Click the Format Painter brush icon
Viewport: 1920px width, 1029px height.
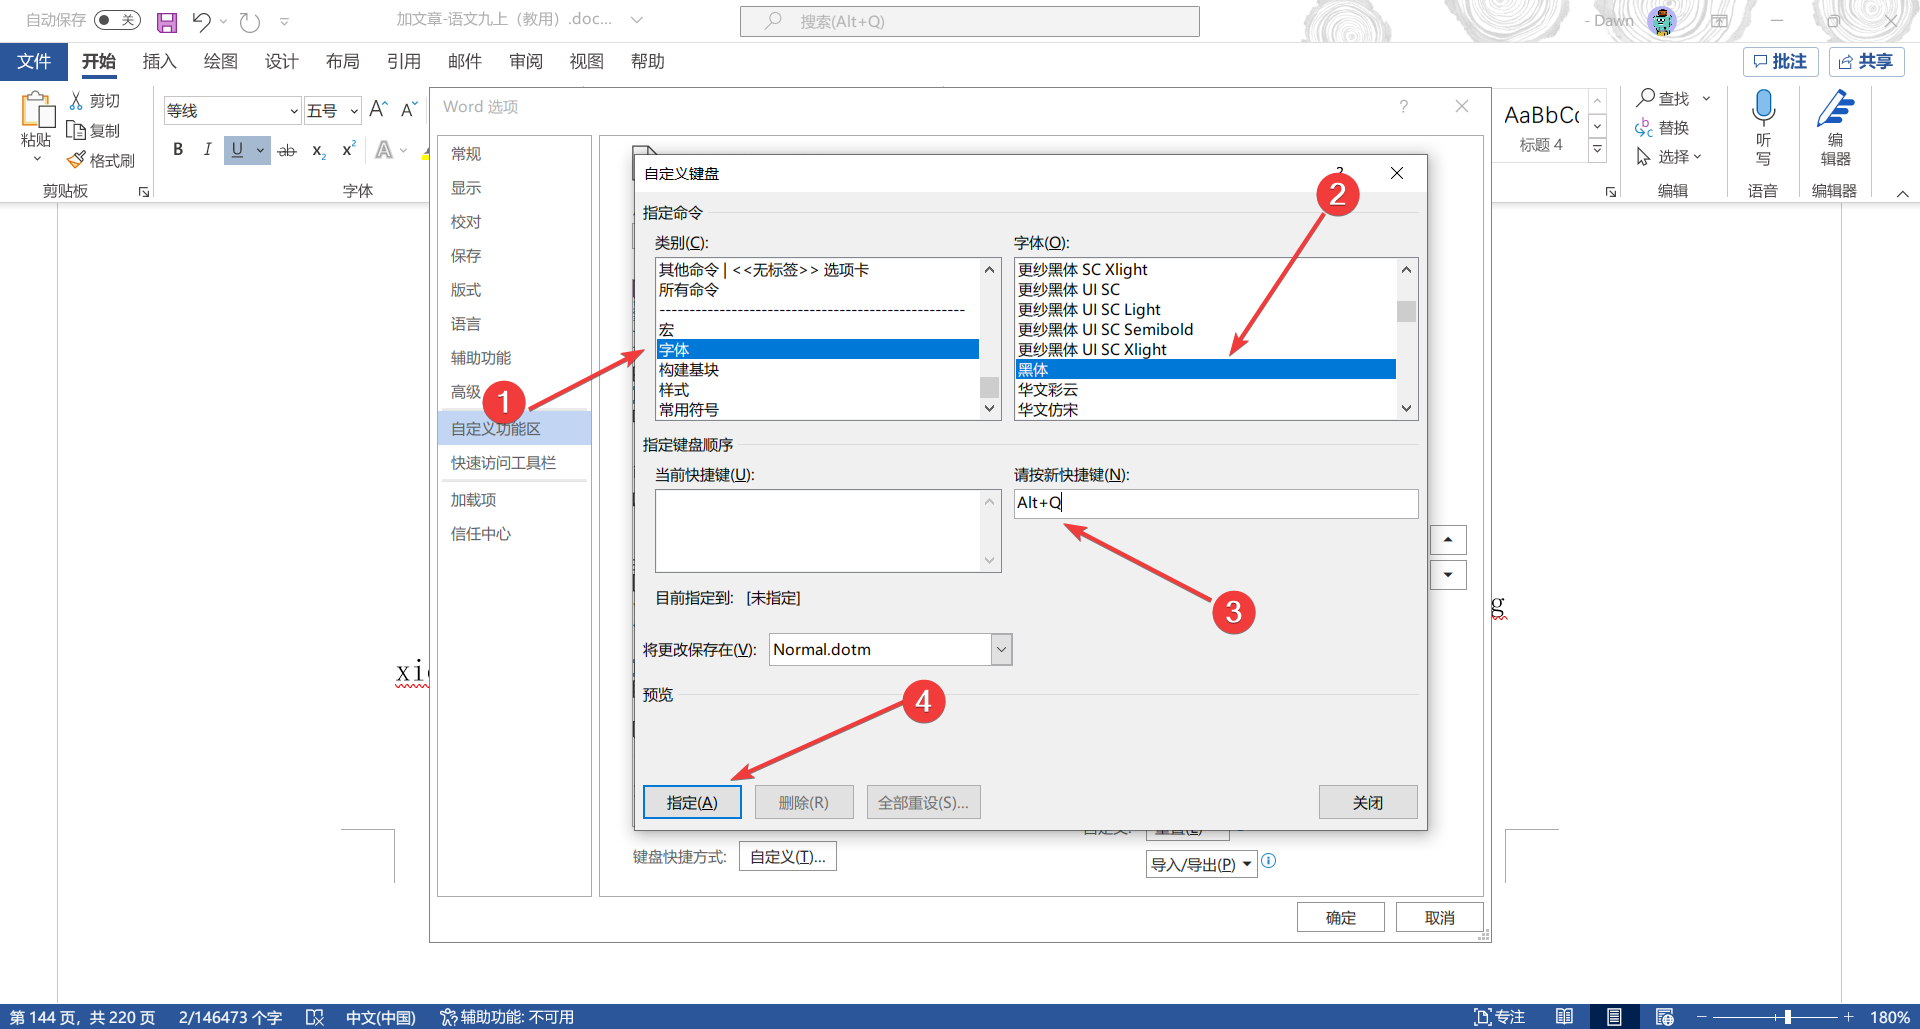point(76,160)
